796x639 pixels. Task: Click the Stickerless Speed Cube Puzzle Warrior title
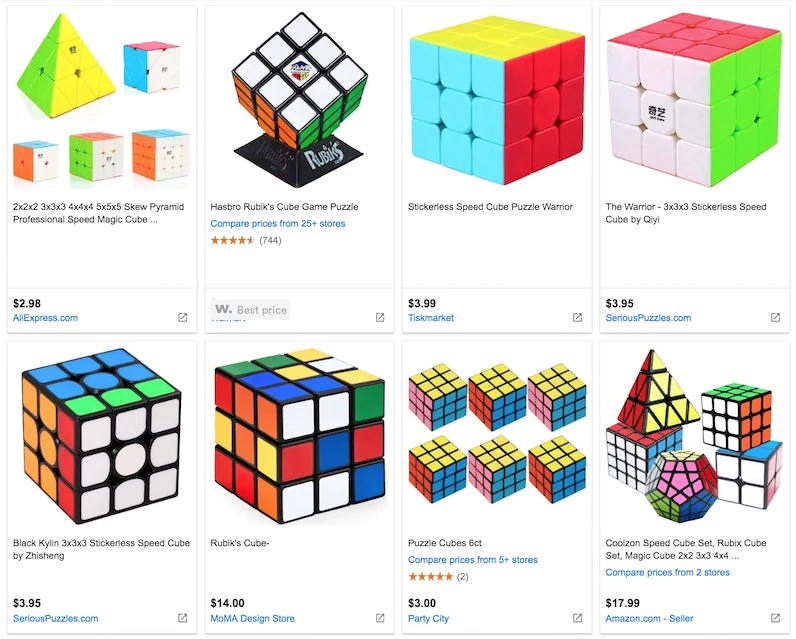click(x=490, y=207)
